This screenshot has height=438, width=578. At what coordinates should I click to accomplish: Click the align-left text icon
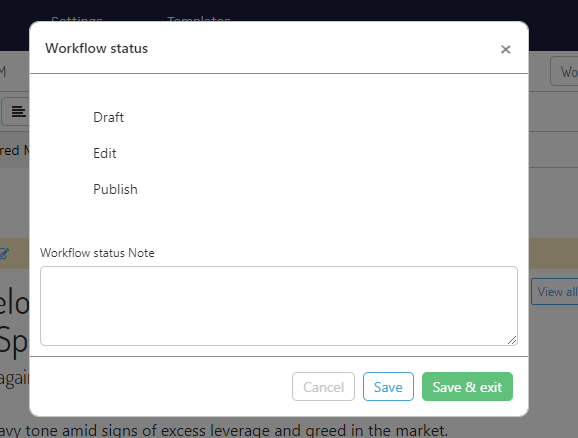click(18, 111)
